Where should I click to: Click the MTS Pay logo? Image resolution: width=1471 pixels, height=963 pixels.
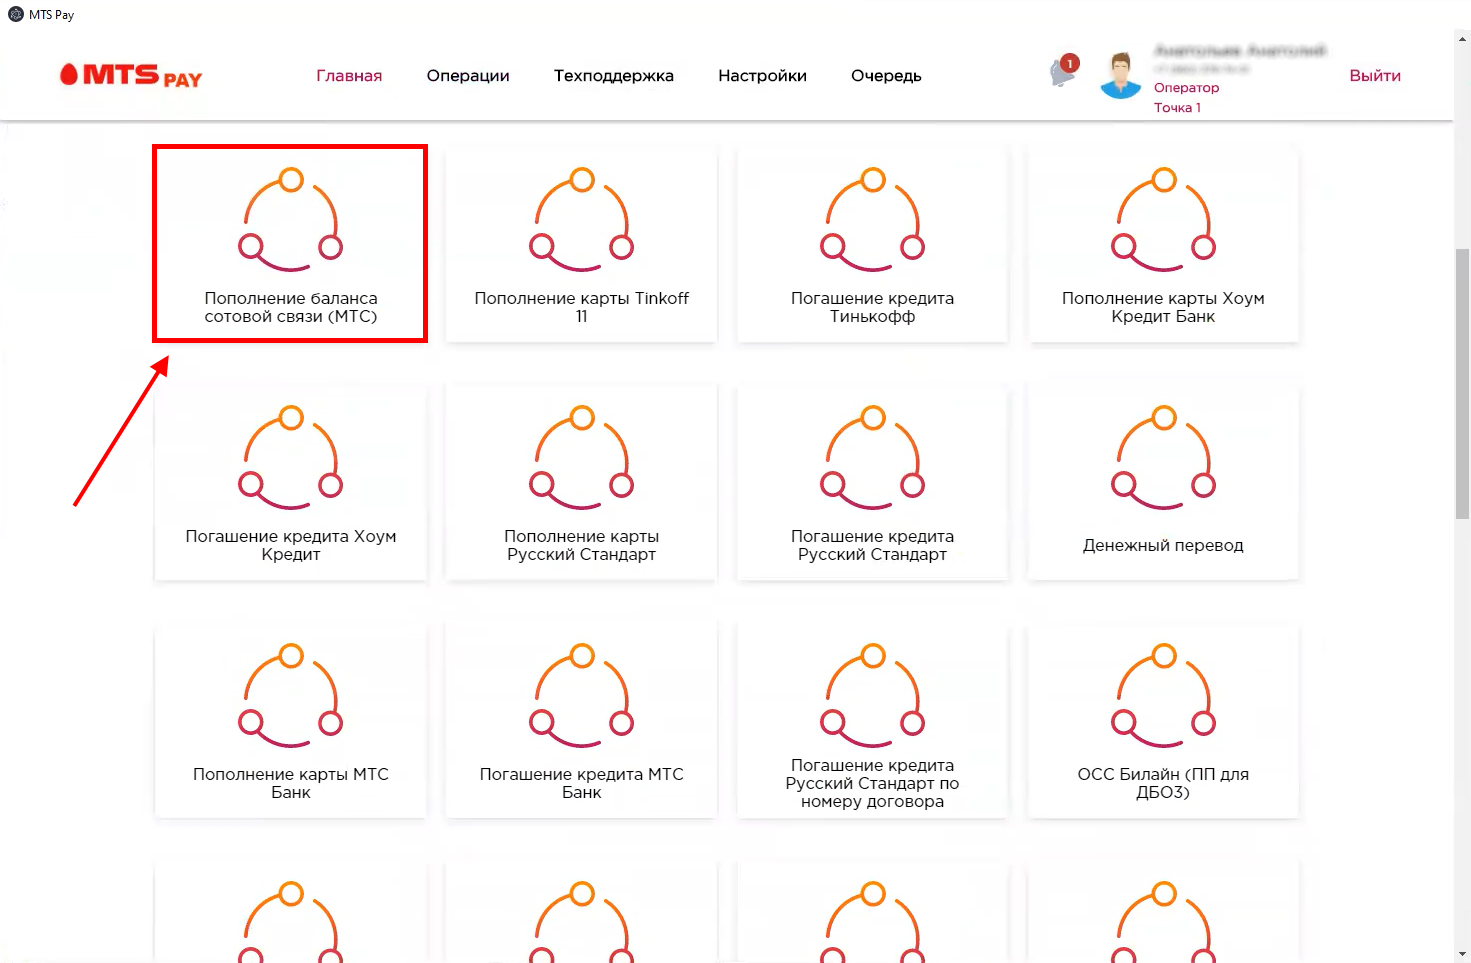[131, 75]
